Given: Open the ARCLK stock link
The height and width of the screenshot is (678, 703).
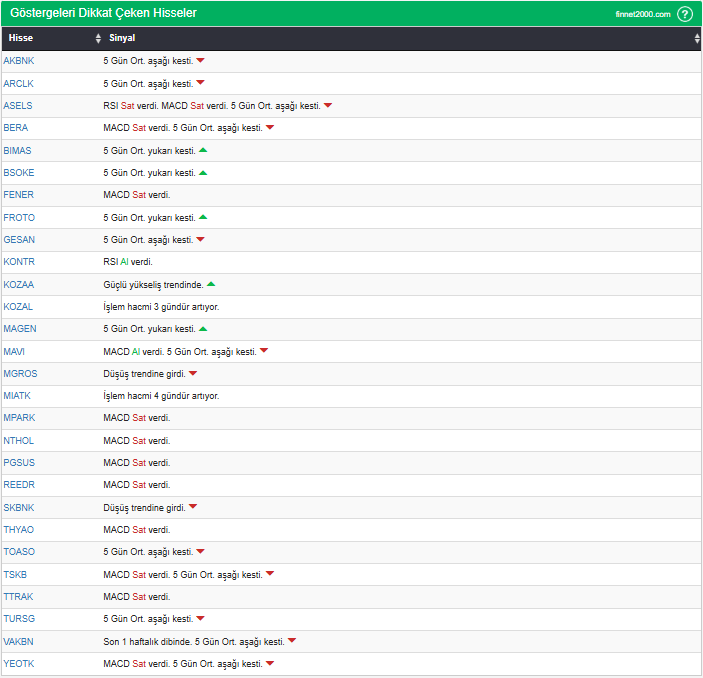Looking at the screenshot, I should tap(18, 84).
